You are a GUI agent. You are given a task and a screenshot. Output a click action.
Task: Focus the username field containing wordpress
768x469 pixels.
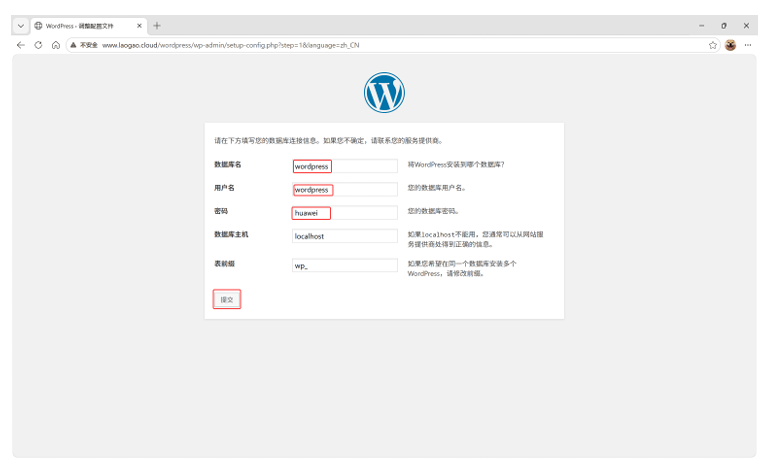pyautogui.click(x=345, y=189)
